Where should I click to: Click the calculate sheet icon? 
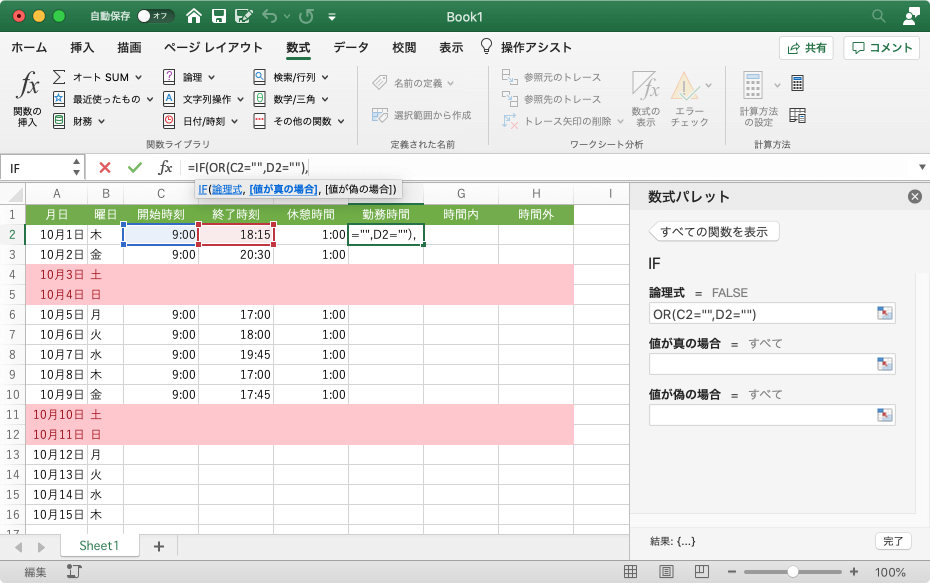[798, 115]
